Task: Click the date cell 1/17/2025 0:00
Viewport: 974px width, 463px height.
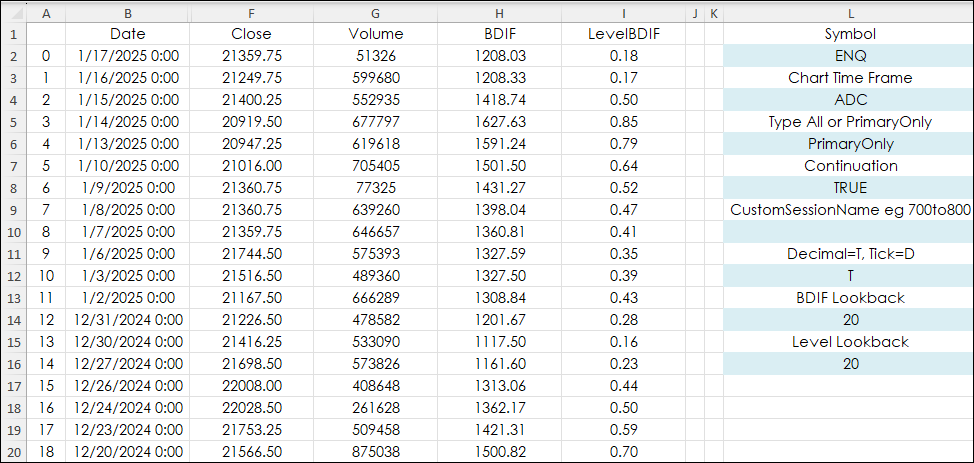Action: [127, 55]
